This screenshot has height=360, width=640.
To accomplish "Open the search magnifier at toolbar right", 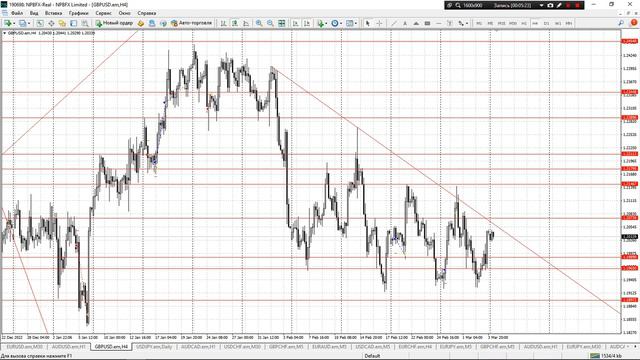I will (x=621, y=23).
